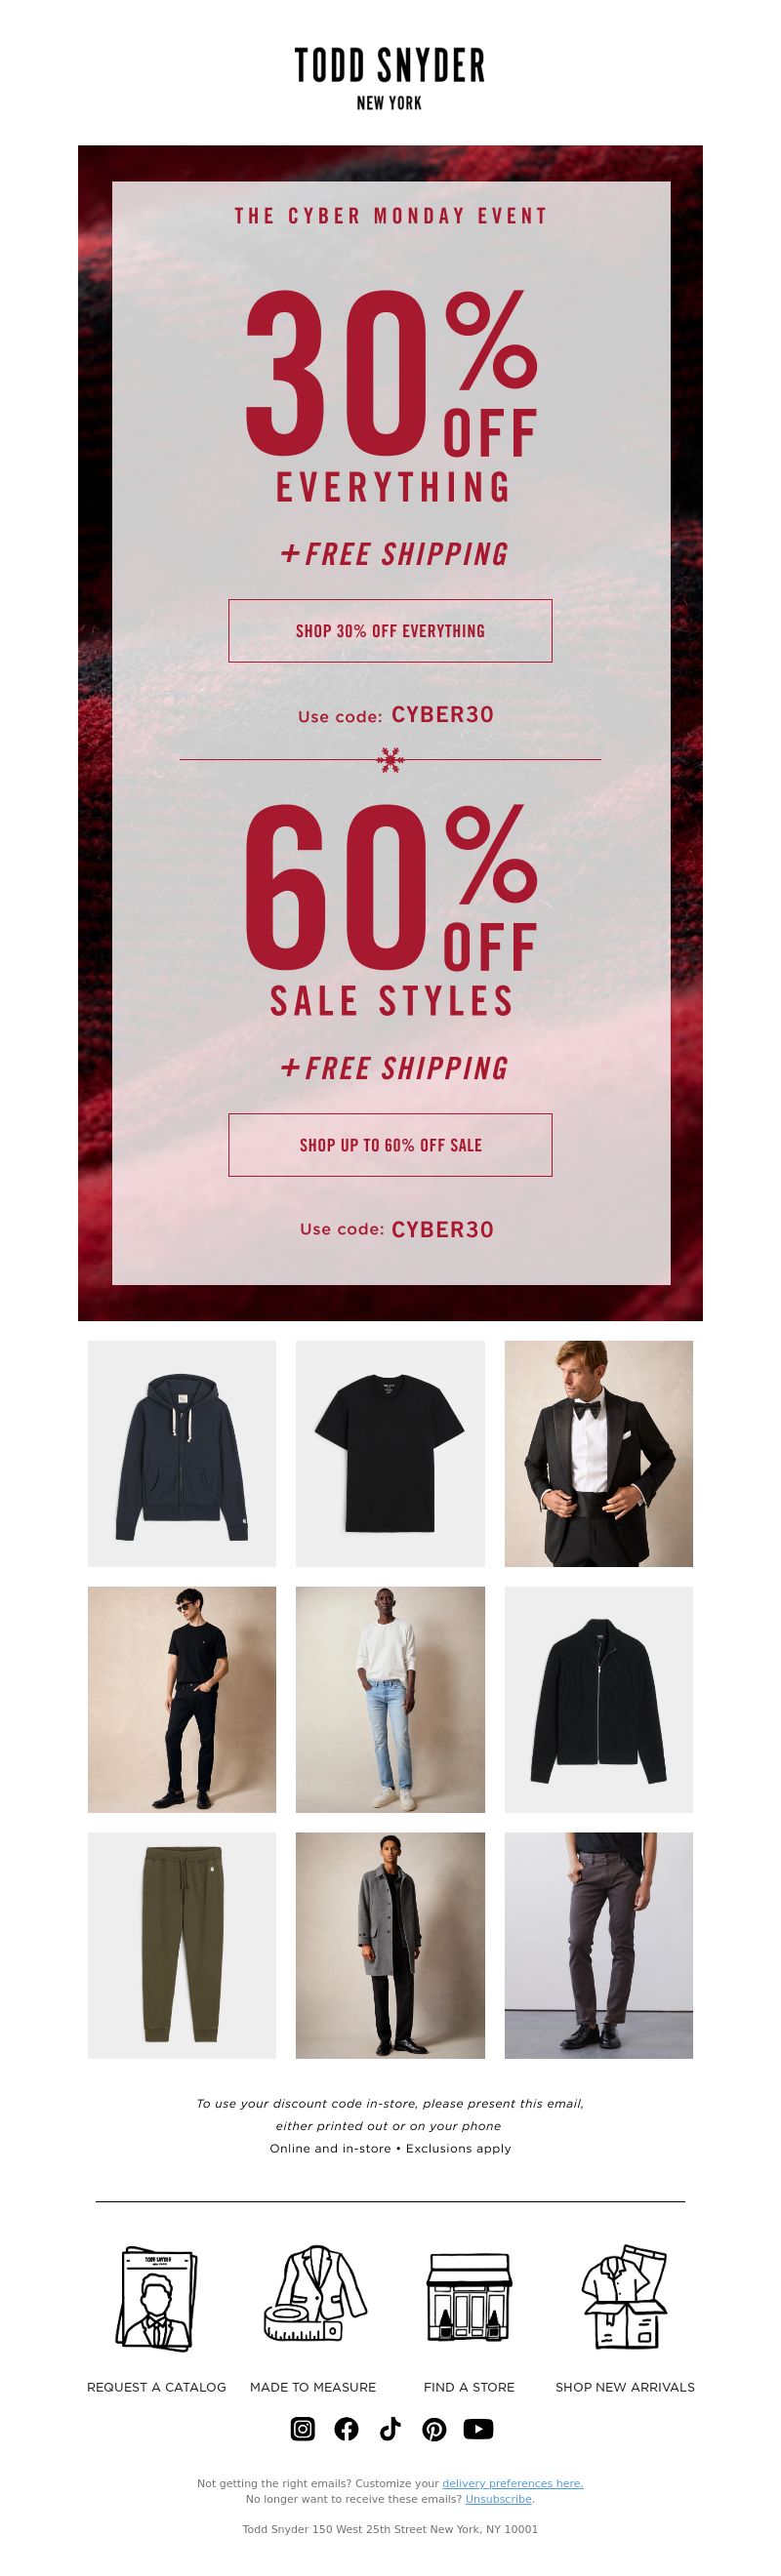
Task: Click the Find a Store storefront icon
Action: pos(469,2297)
